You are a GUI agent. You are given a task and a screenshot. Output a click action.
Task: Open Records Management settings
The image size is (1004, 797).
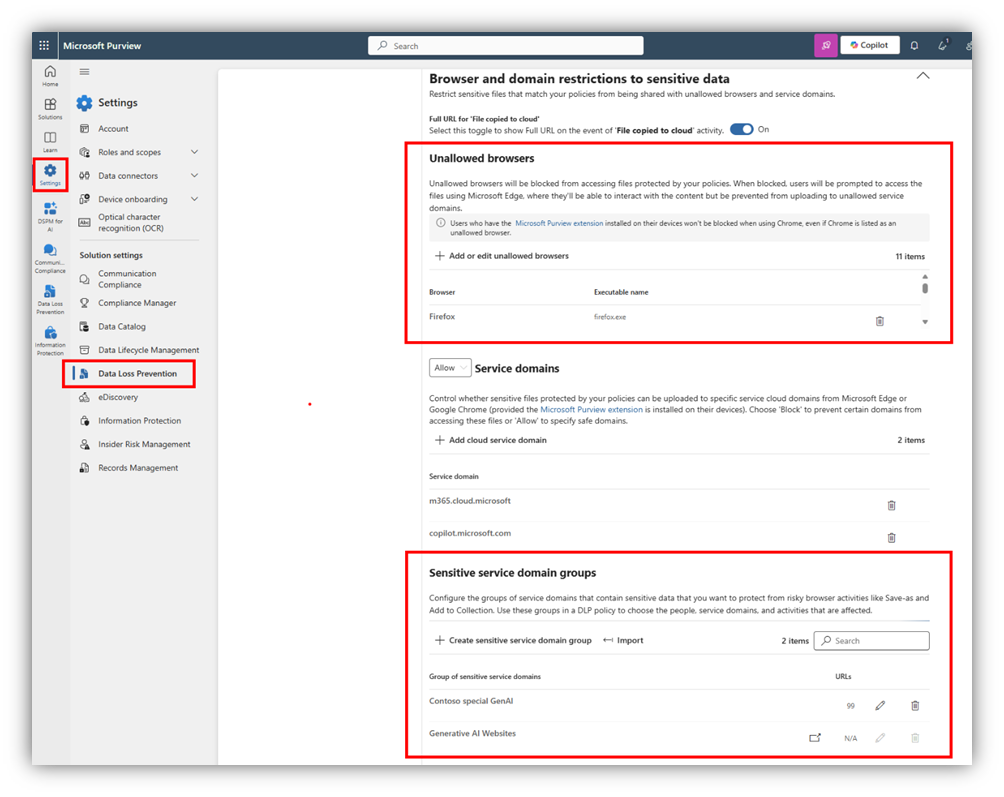click(138, 468)
